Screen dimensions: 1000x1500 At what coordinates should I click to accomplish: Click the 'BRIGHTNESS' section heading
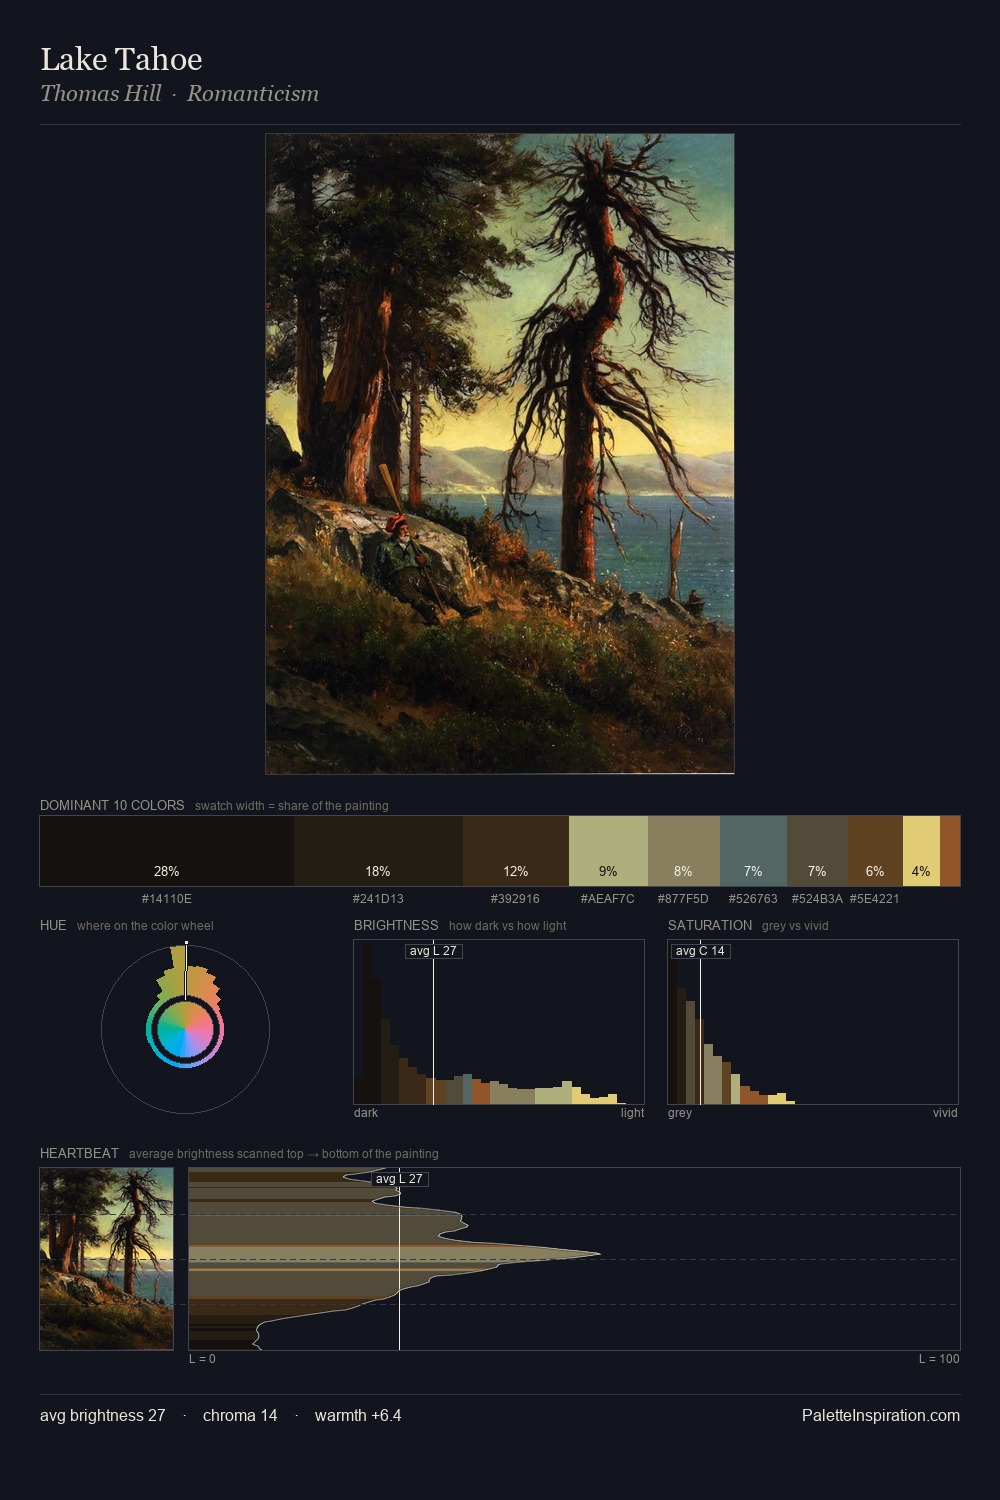[x=396, y=925]
